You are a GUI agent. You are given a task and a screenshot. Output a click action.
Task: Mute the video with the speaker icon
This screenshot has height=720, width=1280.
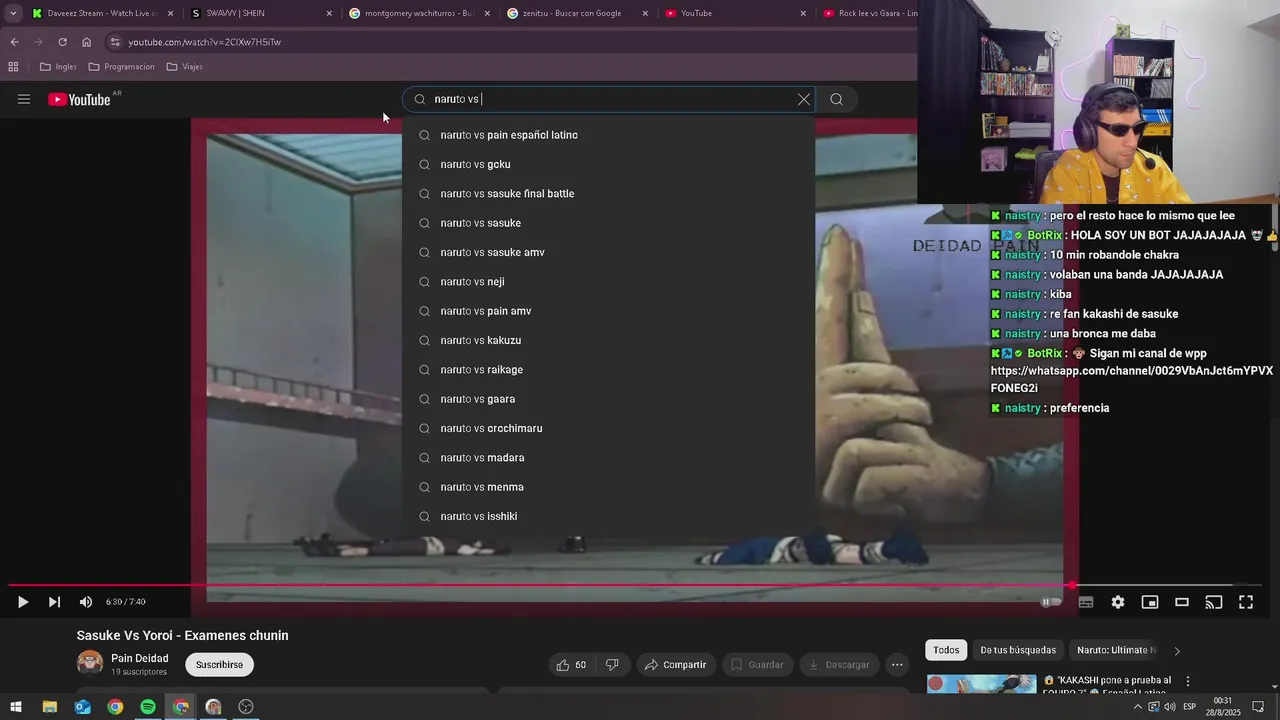[x=86, y=602]
